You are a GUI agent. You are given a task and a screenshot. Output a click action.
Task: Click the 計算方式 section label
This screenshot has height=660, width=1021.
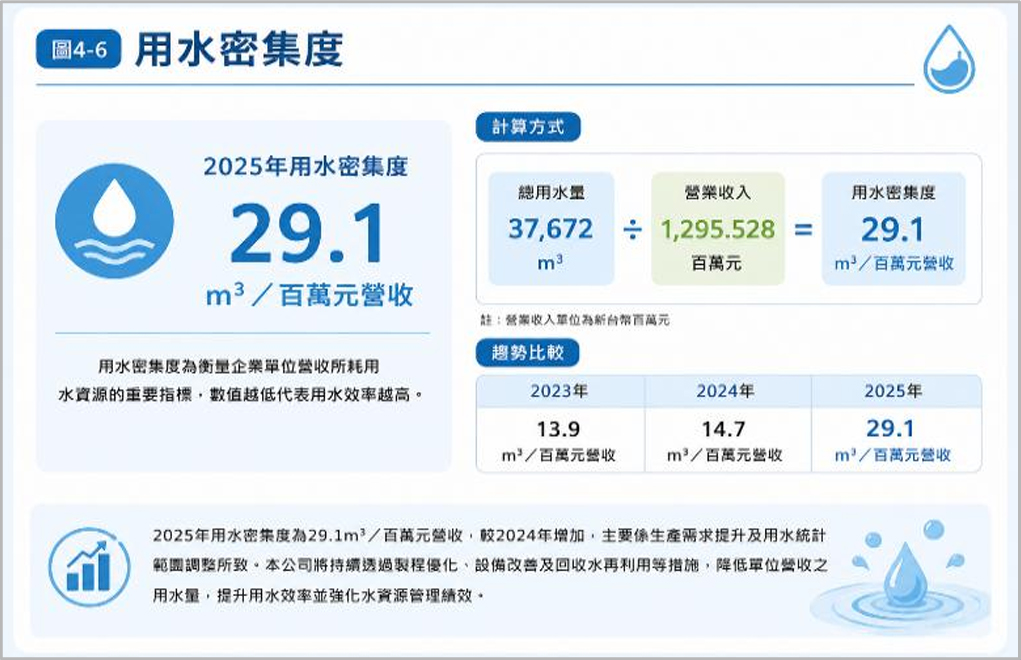[527, 127]
